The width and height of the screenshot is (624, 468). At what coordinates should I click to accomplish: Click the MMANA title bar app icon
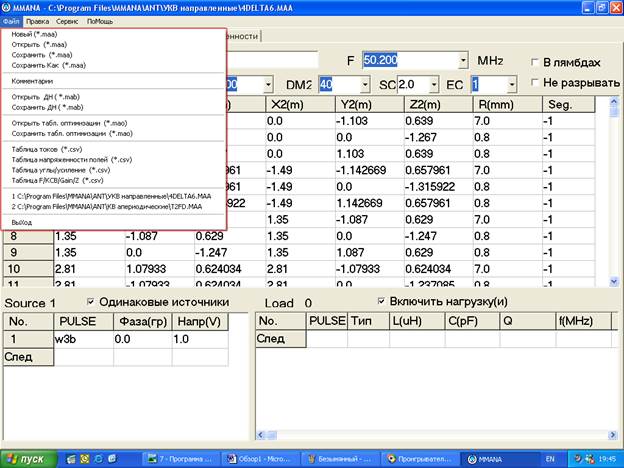click(7, 8)
